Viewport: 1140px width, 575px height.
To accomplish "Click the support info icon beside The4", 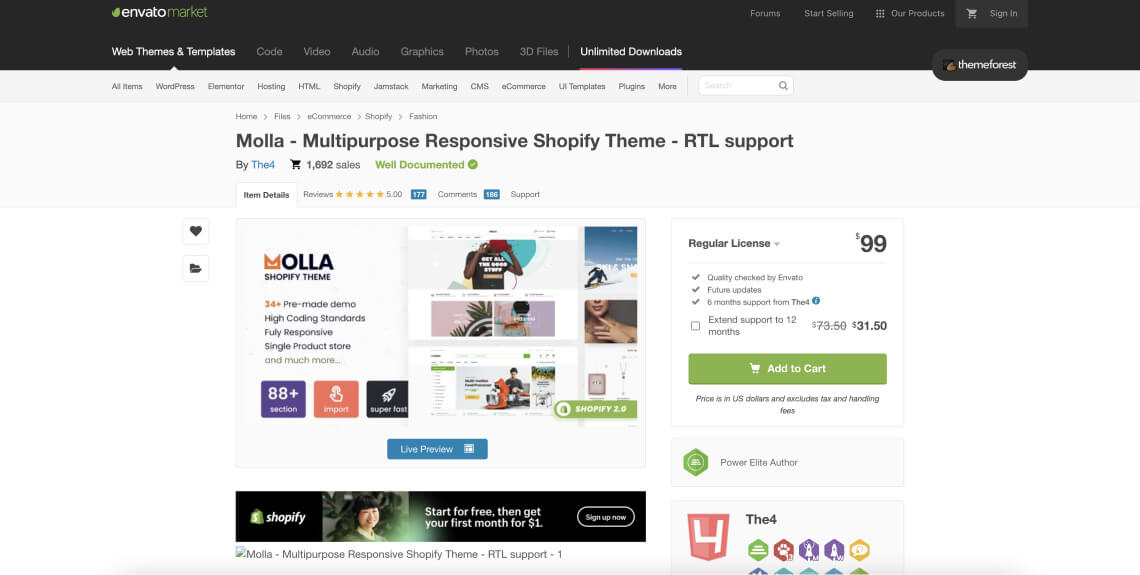I will 816,301.
